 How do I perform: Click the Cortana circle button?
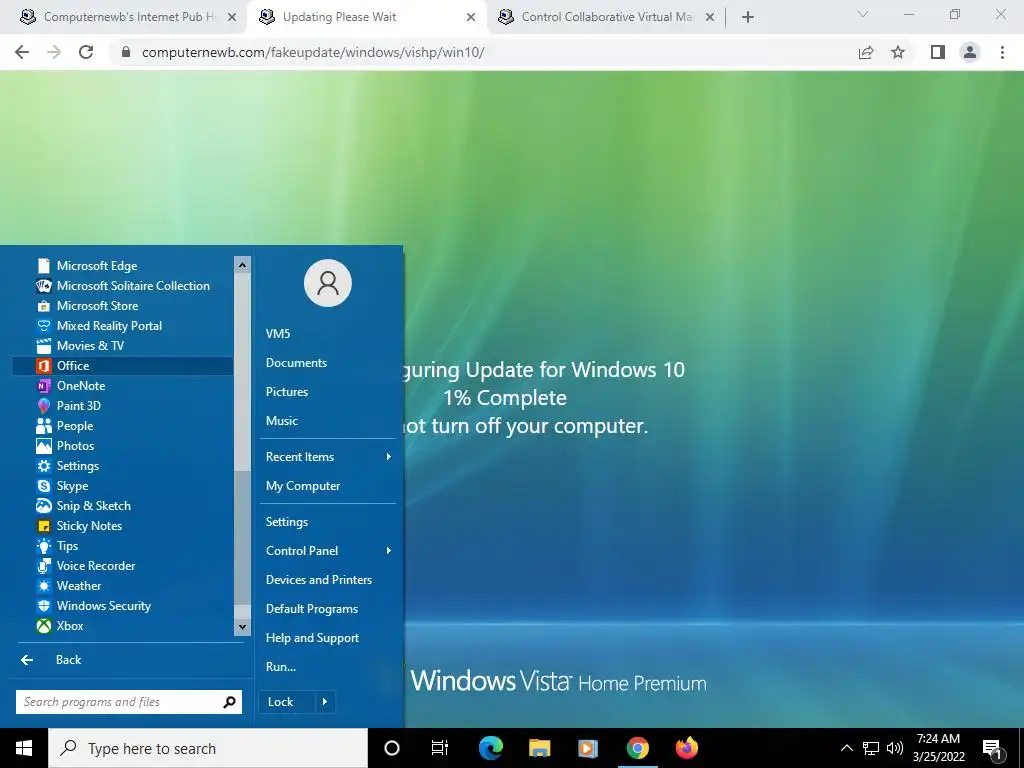pyautogui.click(x=392, y=748)
